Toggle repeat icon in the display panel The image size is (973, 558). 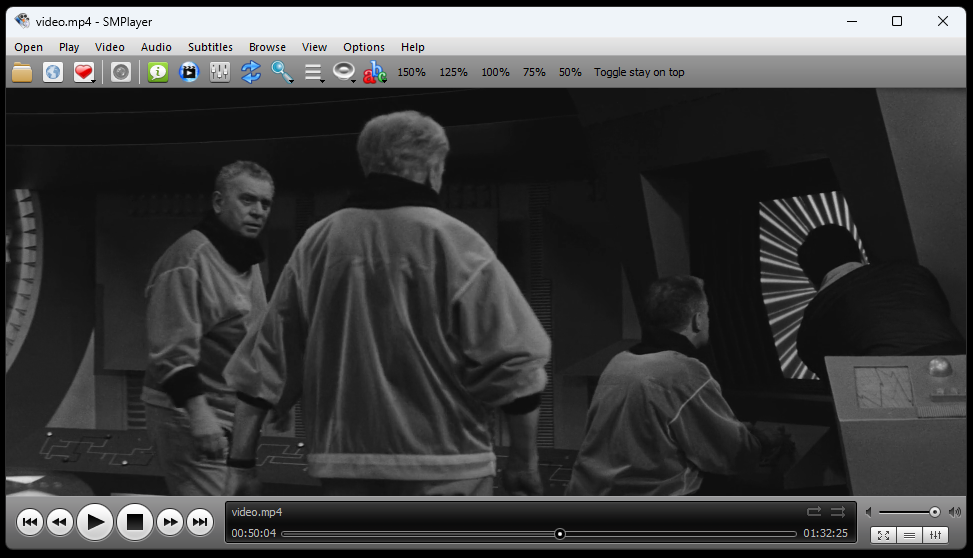pos(814,511)
